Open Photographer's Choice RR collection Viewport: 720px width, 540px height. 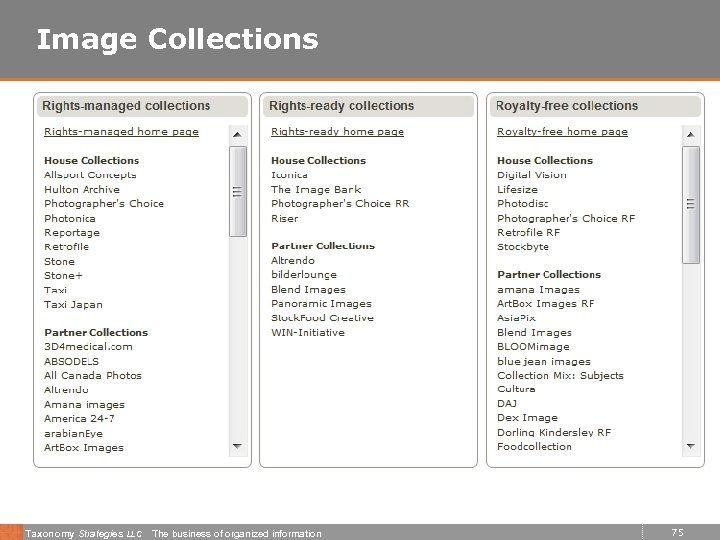click(340, 204)
